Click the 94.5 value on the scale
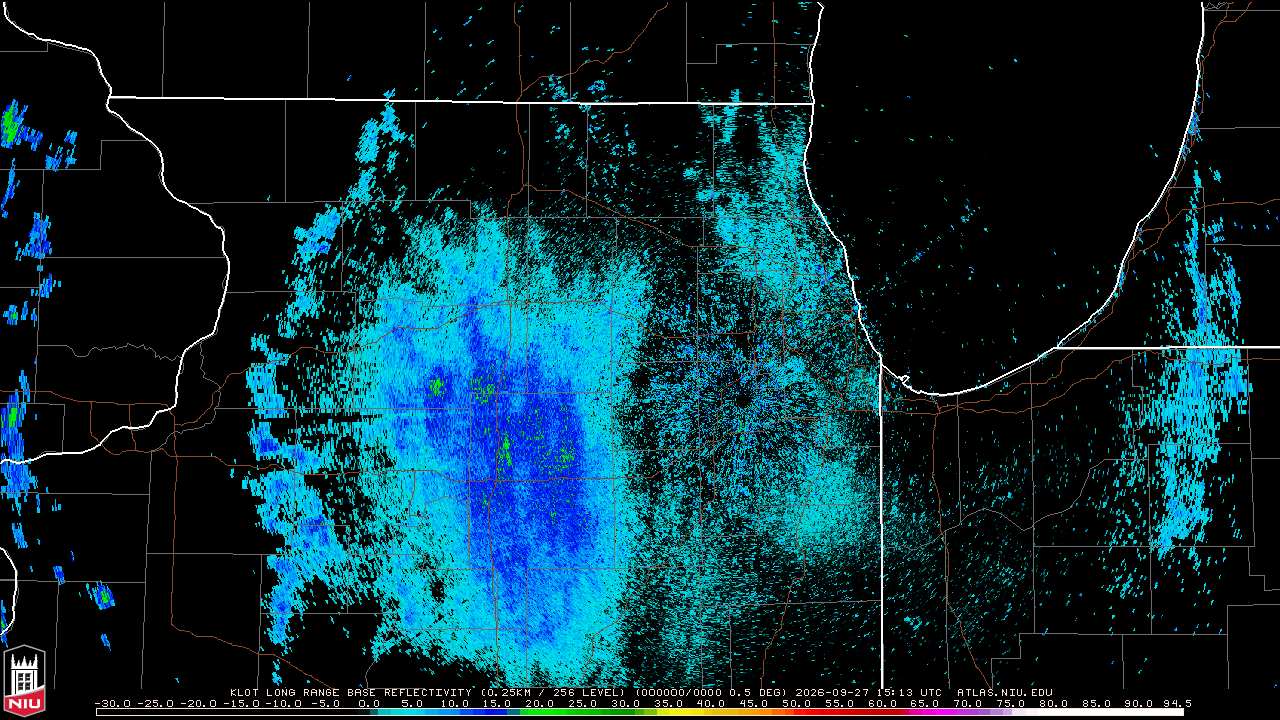Screen dimensions: 1280x720 [1177, 703]
